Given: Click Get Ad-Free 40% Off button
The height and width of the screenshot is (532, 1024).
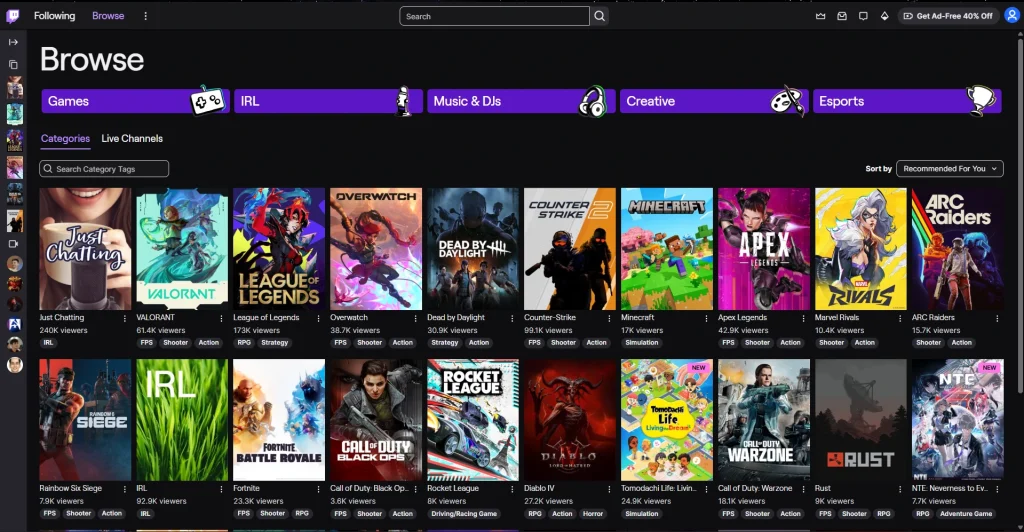Looking at the screenshot, I should (x=948, y=16).
